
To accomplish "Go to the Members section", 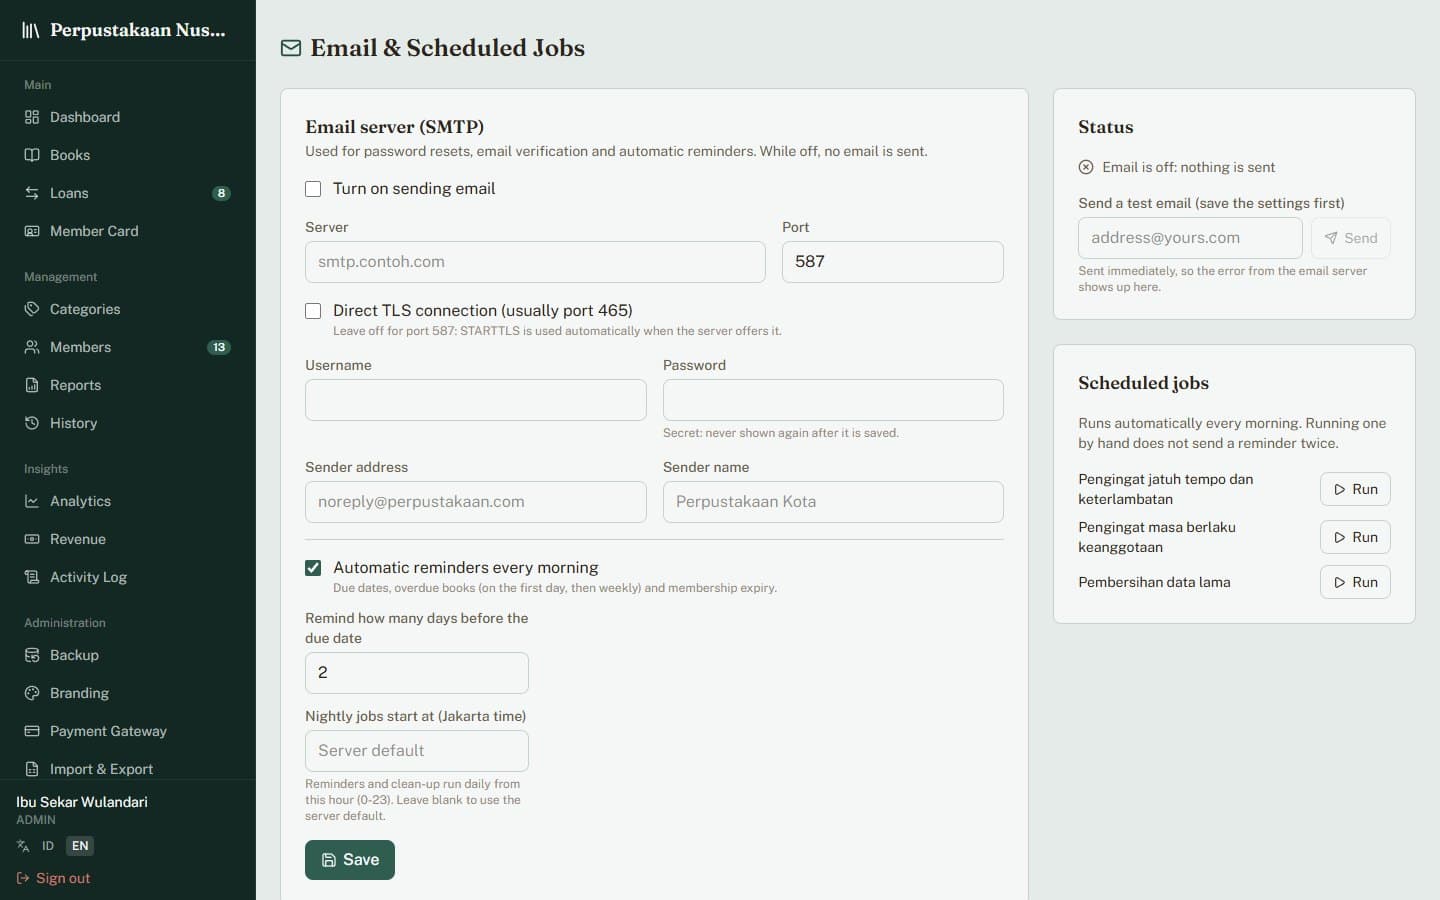I will [128, 347].
